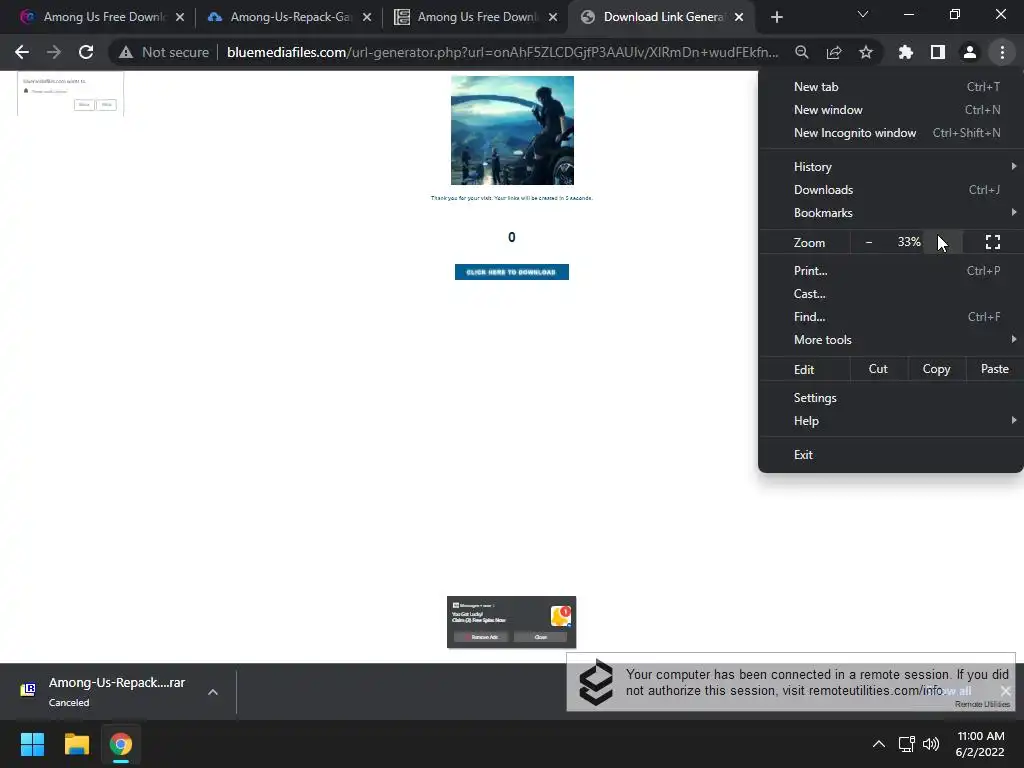The image size is (1024, 768).
Task: Choose New Incognito window
Action: [890, 133]
